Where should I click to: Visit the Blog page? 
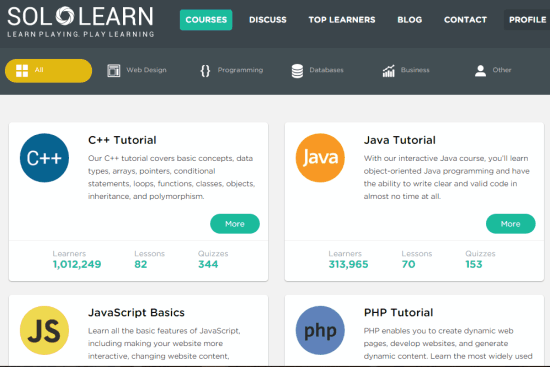point(410,20)
